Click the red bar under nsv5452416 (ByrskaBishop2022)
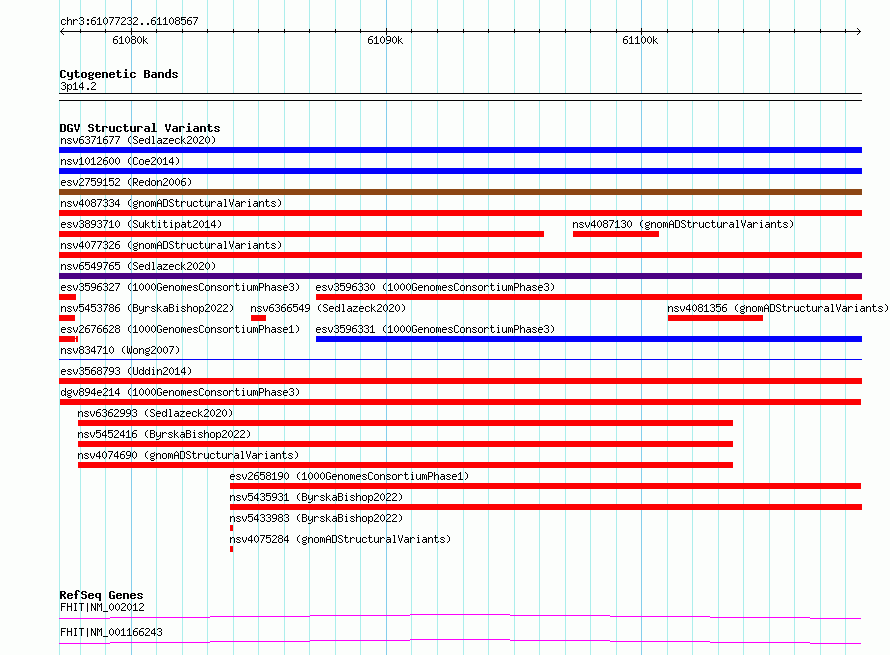Viewport: 890px width, 655px height. click(x=405, y=444)
